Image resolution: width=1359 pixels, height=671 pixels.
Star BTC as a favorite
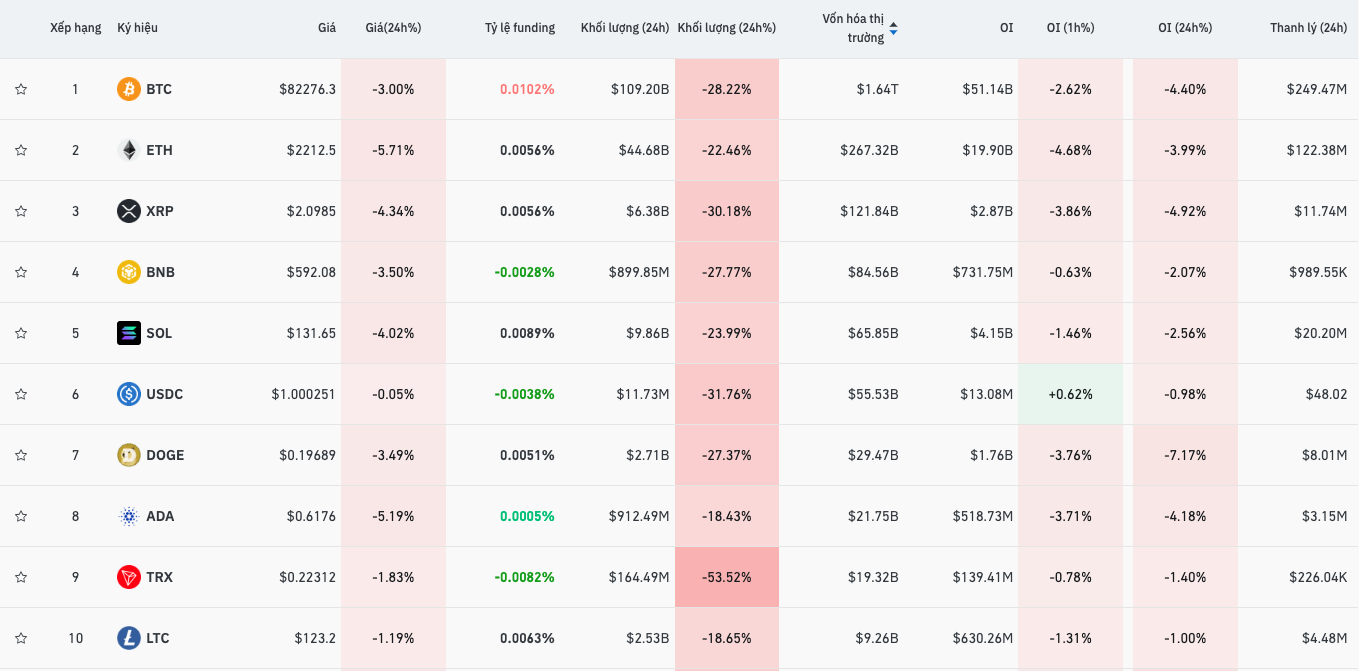coord(21,89)
